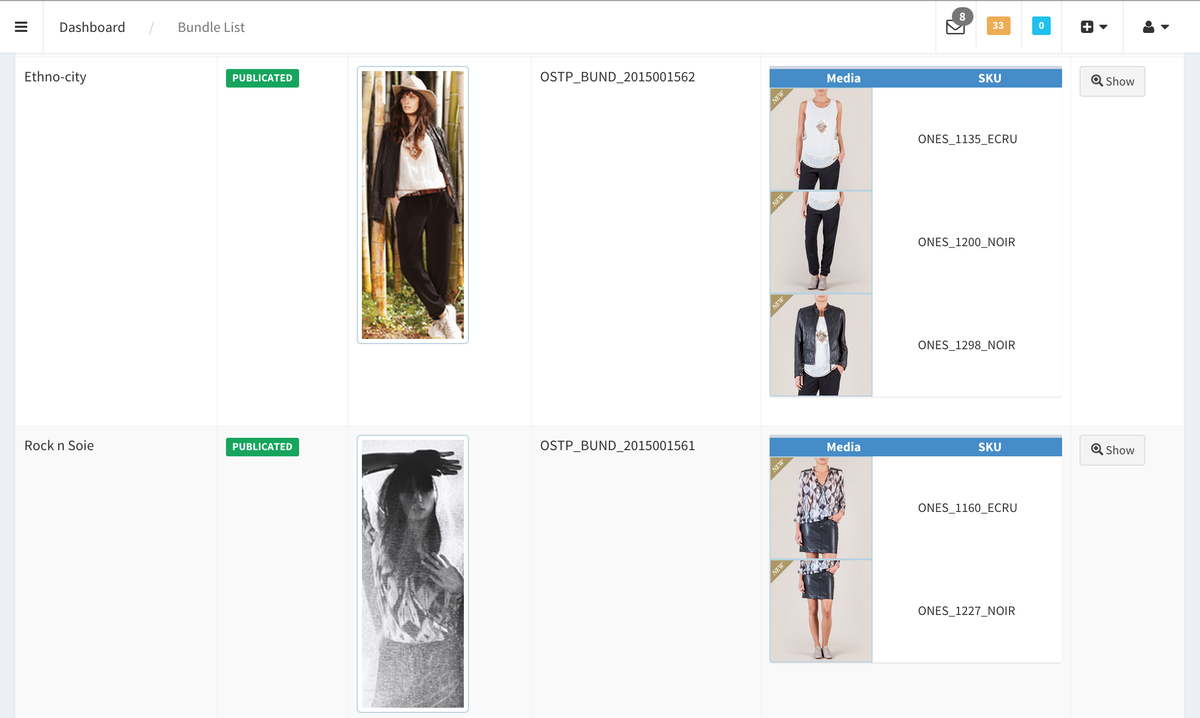1200x718 pixels.
Task: Open the ONES_1298_NOIR jacket thumbnail
Action: click(x=820, y=344)
